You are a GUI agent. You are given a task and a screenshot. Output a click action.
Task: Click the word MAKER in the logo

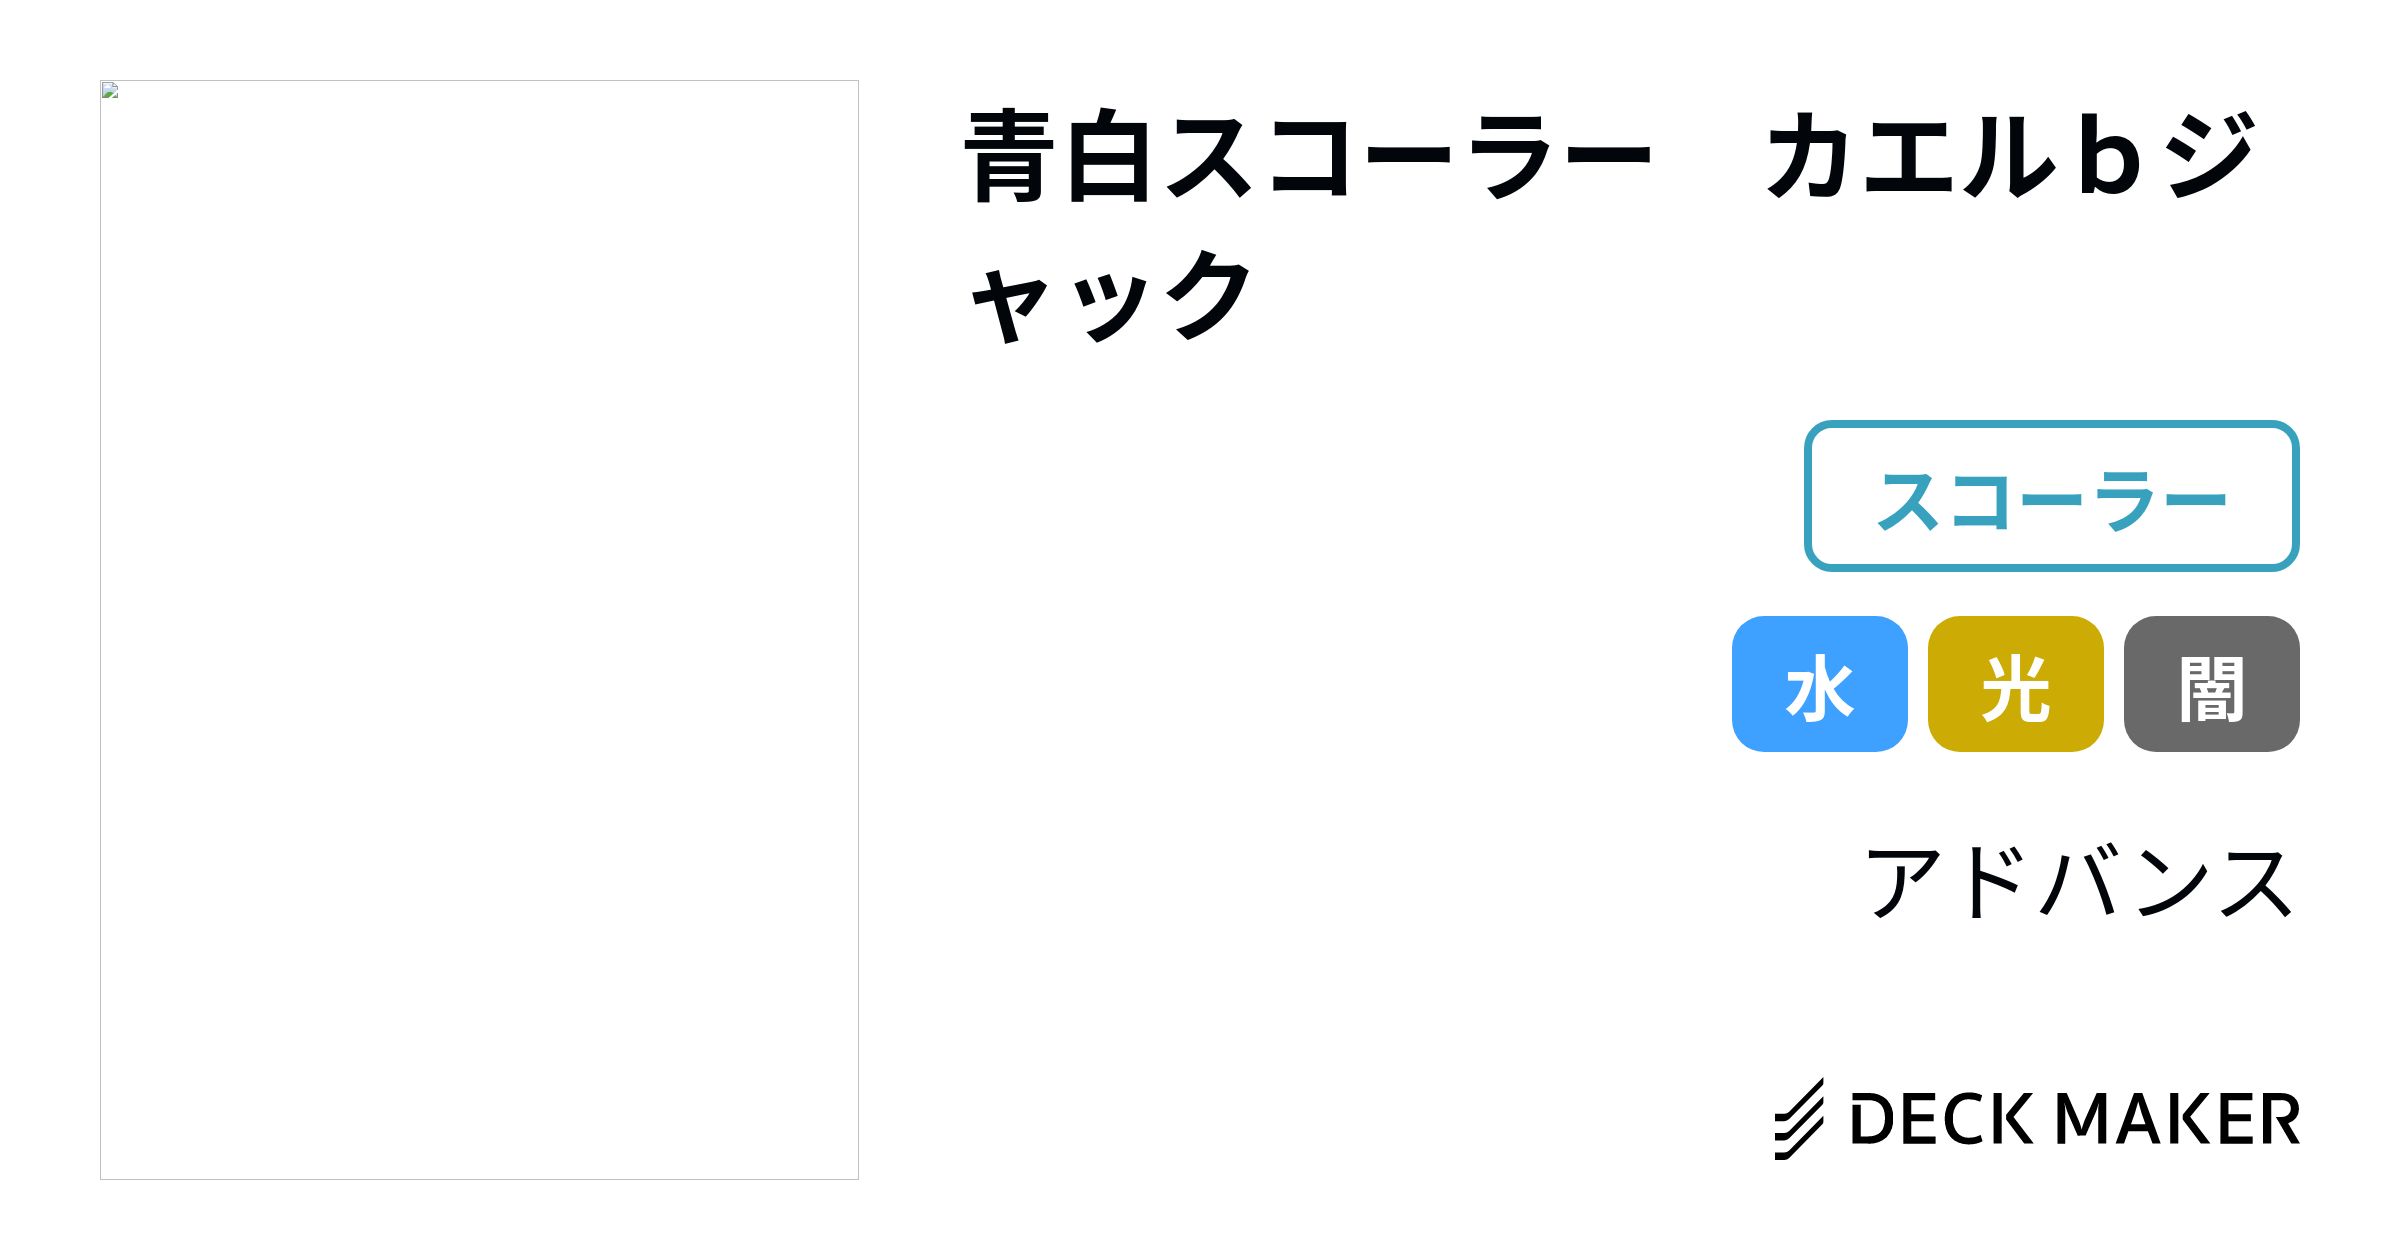click(x=2177, y=1119)
